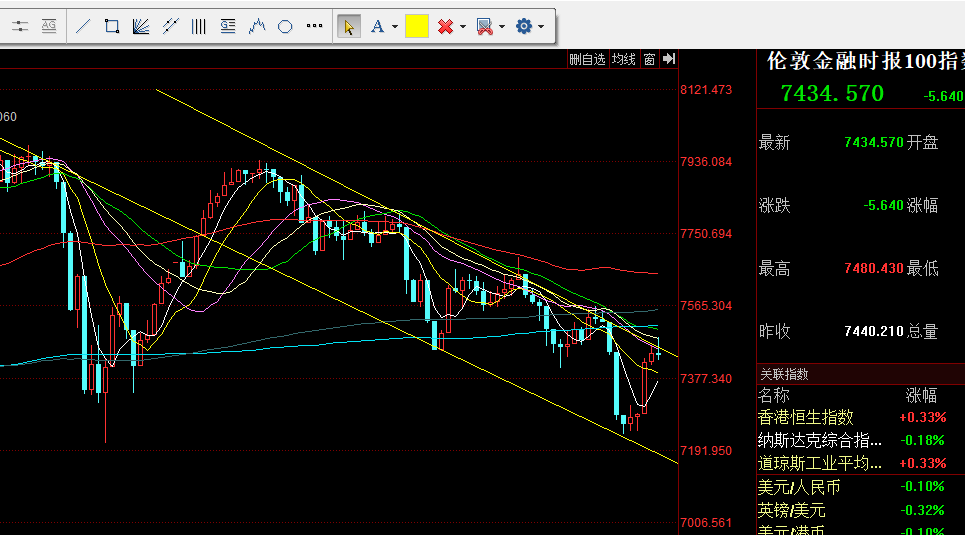Click the 7565.304 price axis label
Screen dimensions: 965x535
pos(706,306)
